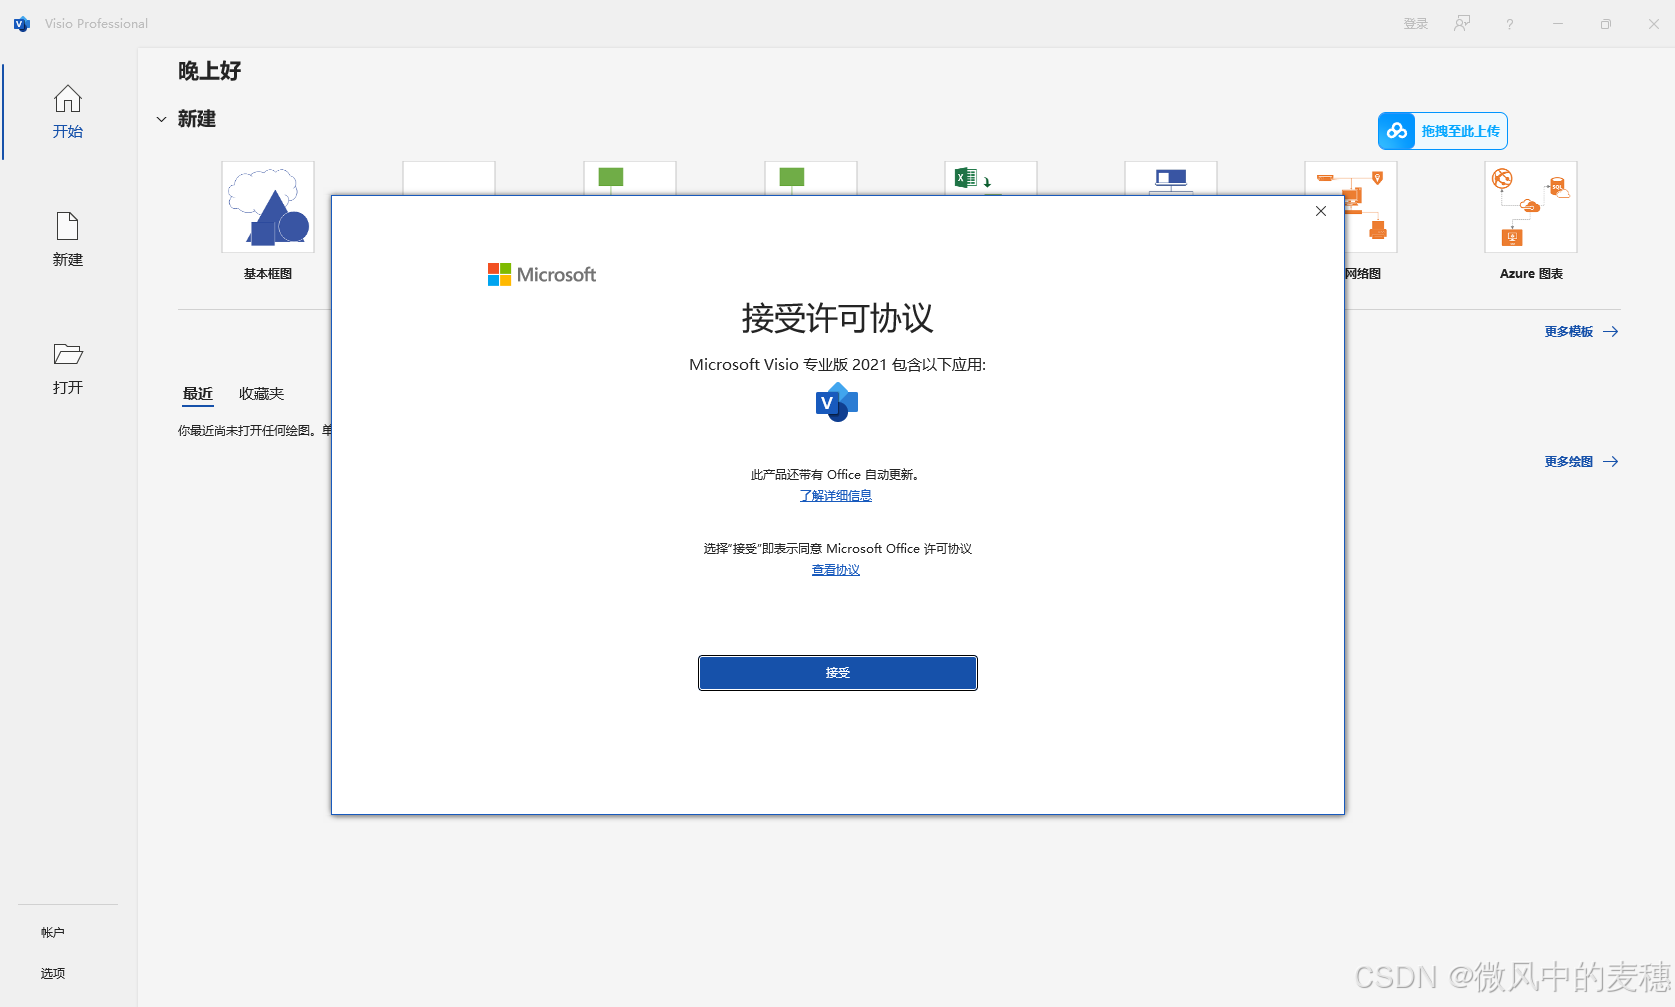Open Help via the question mark icon
This screenshot has width=1675, height=1007.
pos(1509,23)
